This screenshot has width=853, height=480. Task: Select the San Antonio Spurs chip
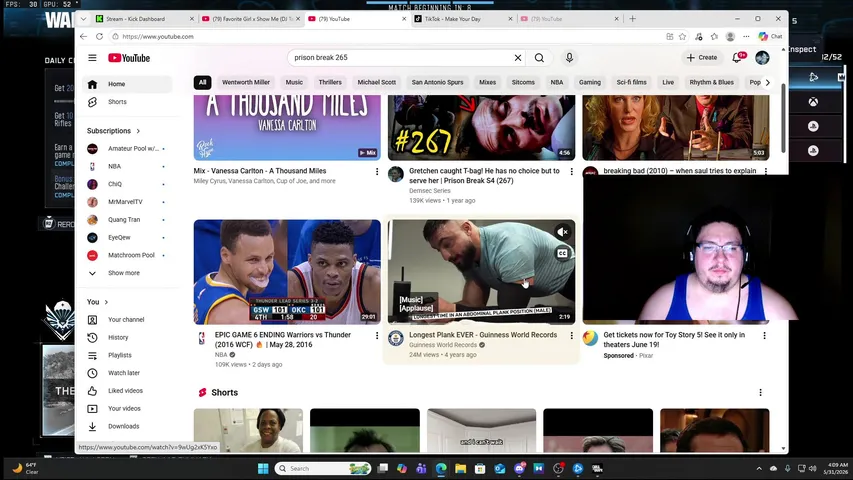[x=437, y=82]
